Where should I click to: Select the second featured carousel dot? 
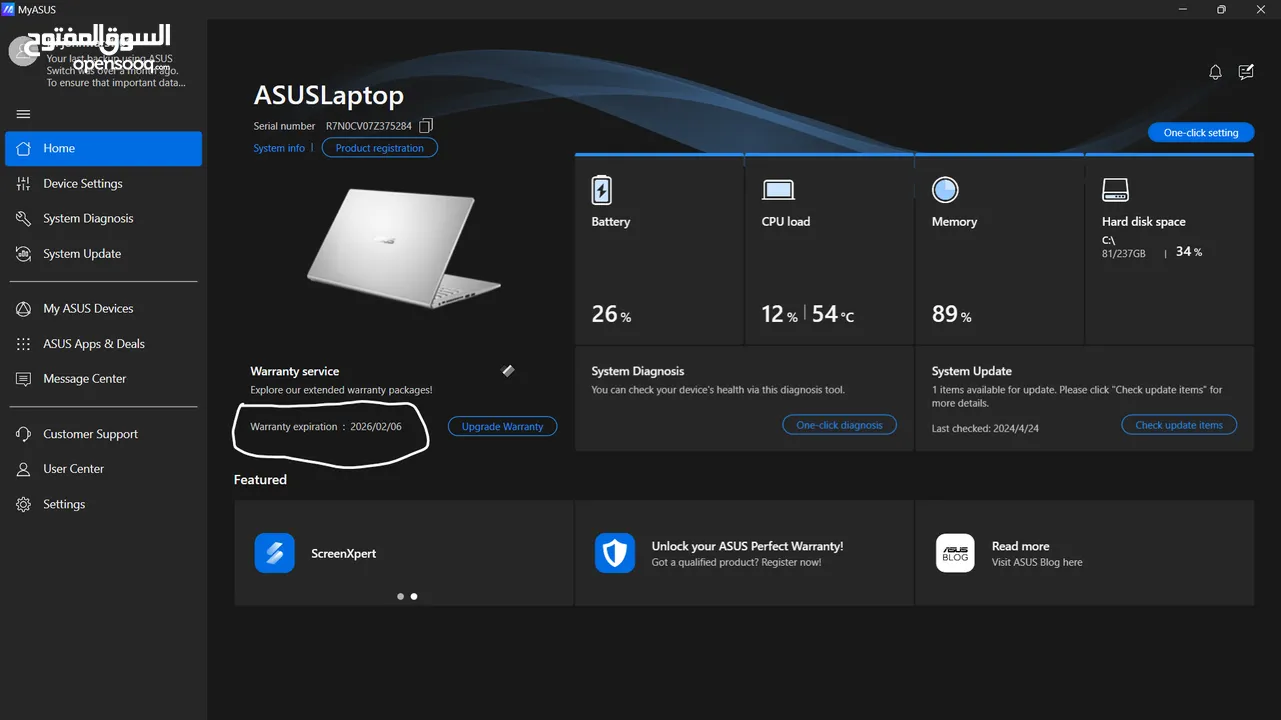(x=414, y=596)
